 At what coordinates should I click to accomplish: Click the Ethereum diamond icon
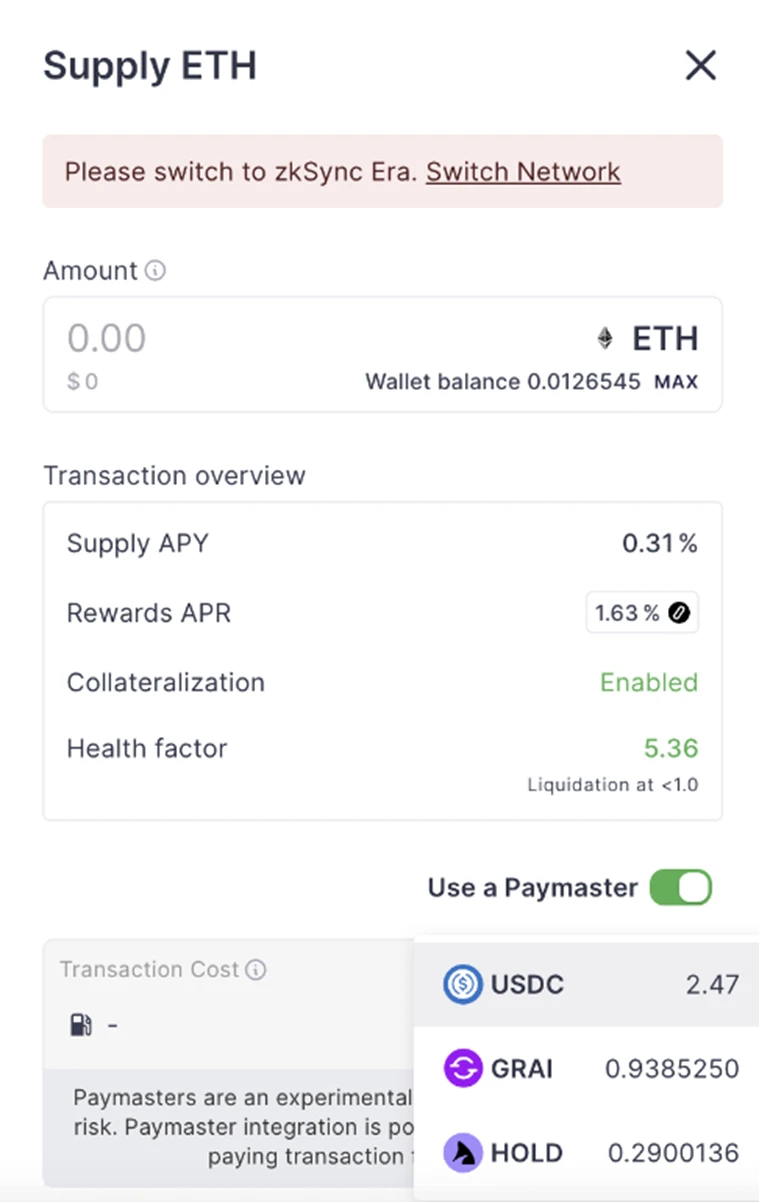pos(605,339)
